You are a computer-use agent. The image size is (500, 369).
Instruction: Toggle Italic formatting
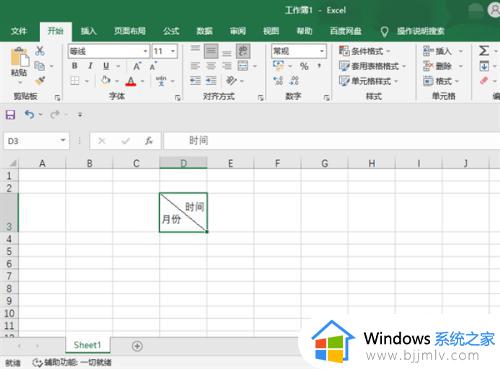pyautogui.click(x=90, y=66)
